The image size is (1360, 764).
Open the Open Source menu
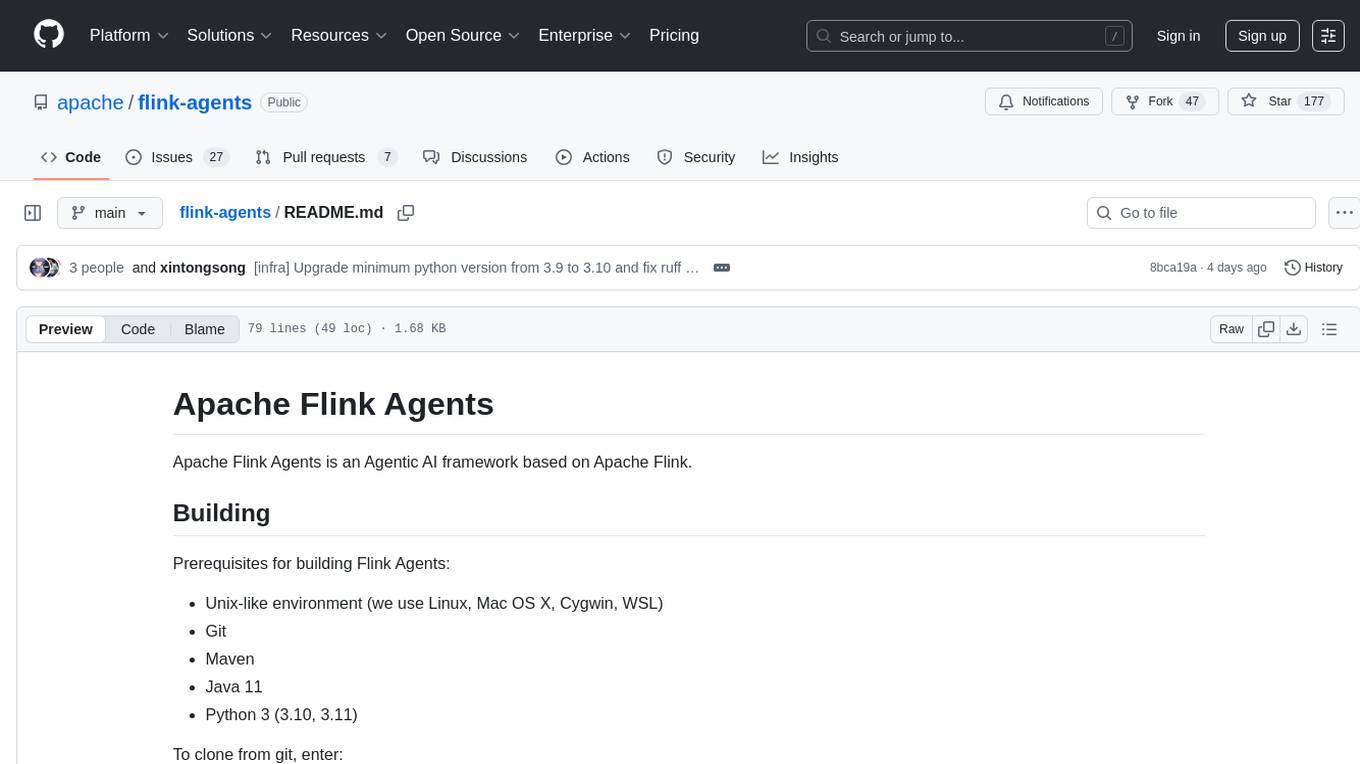[x=463, y=35]
